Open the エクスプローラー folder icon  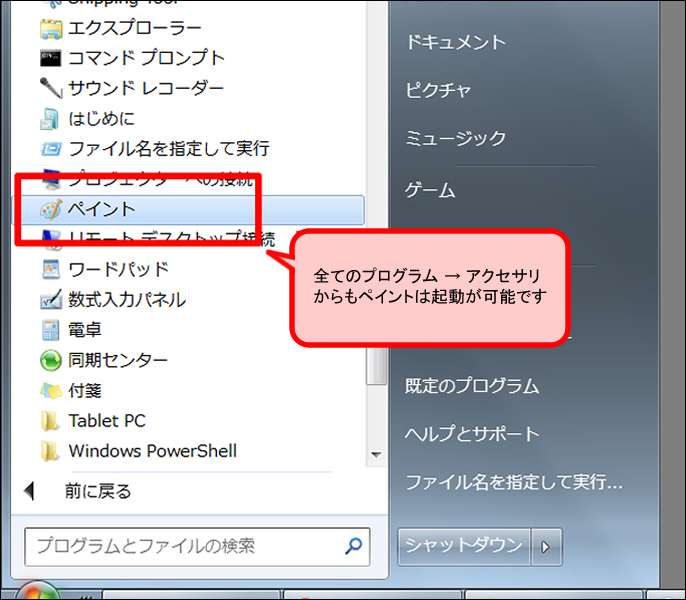pyautogui.click(x=51, y=29)
